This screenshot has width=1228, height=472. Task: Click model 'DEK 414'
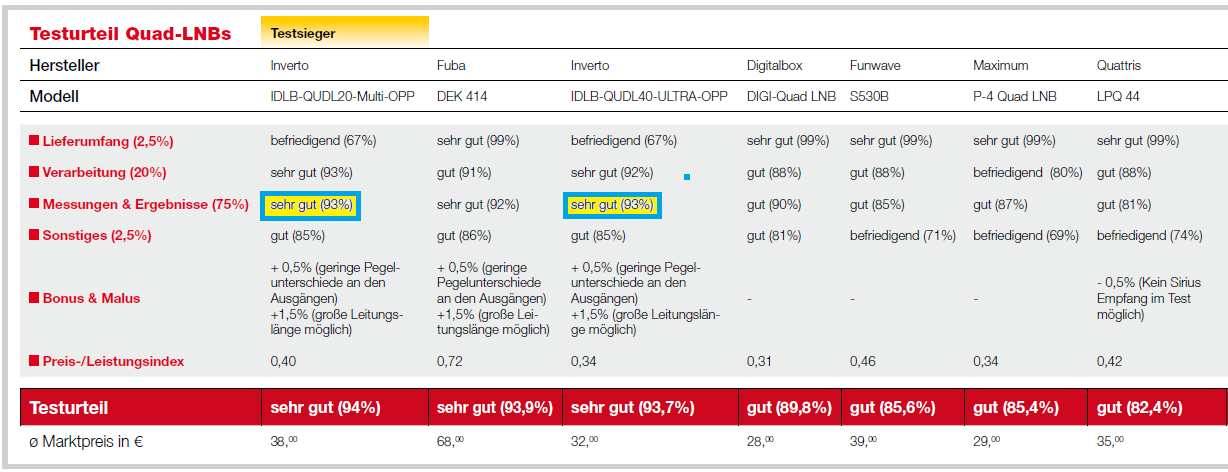pos(460,97)
